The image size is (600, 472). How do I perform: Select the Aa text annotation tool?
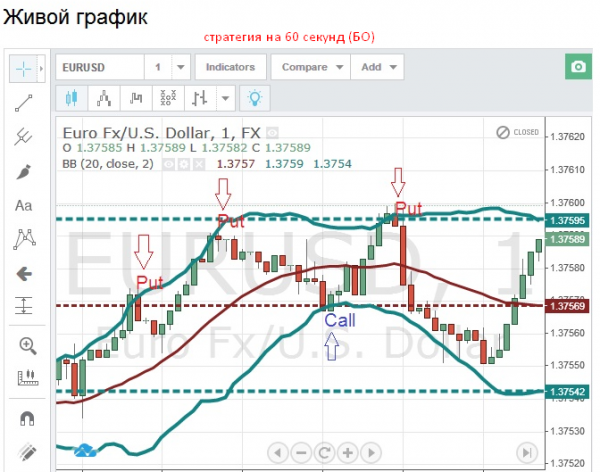pos(25,206)
